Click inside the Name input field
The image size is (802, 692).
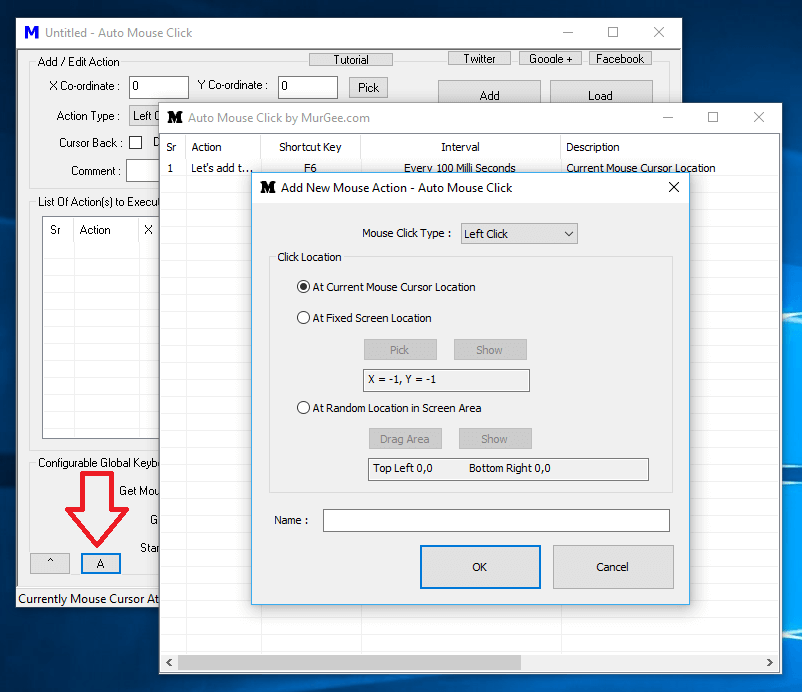pyautogui.click(x=496, y=520)
